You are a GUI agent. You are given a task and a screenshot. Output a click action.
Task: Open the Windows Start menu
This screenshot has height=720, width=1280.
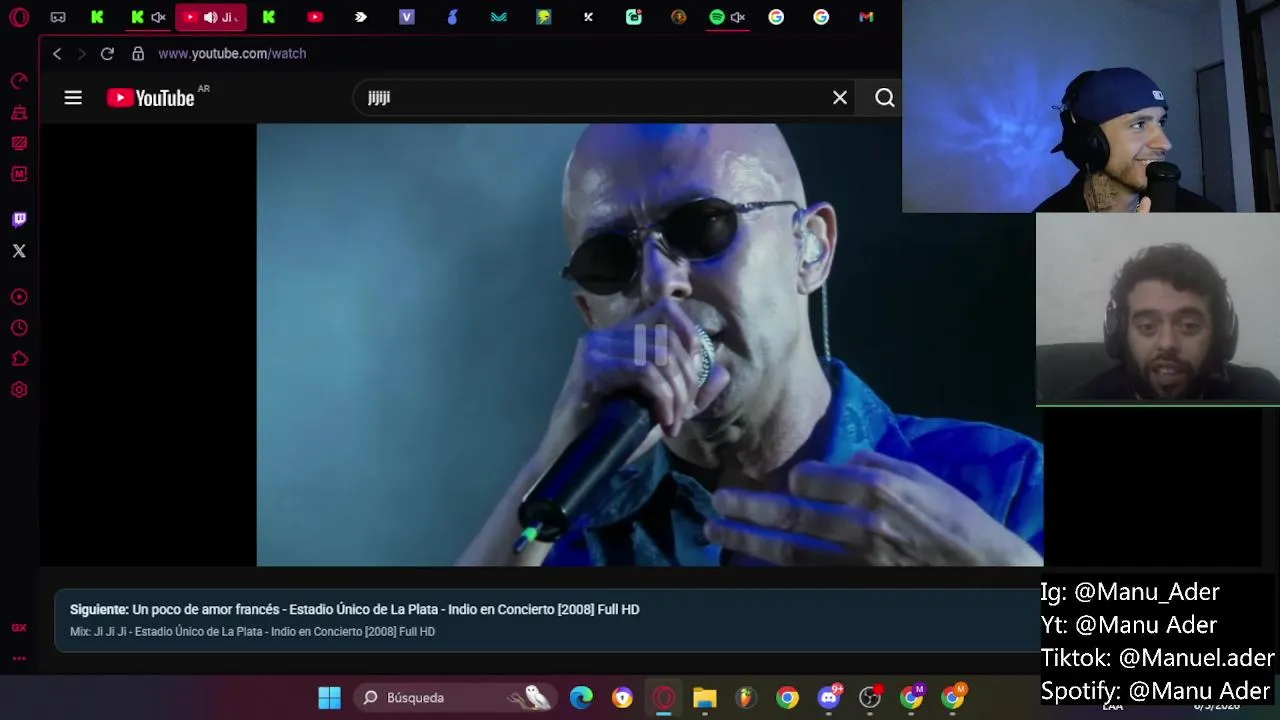[x=329, y=698]
